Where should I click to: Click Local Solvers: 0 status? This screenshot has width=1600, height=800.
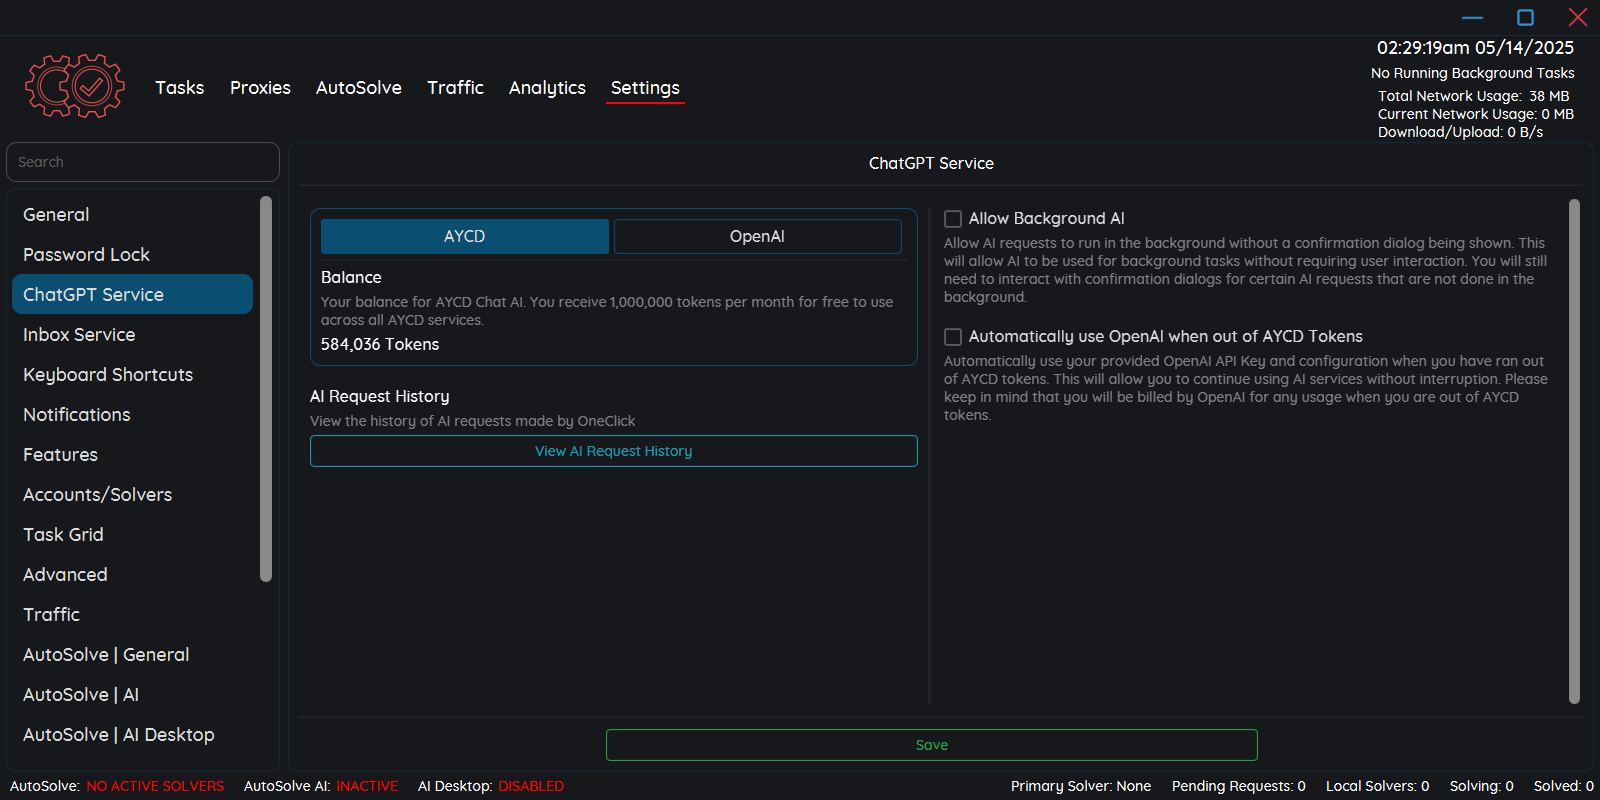(1377, 786)
